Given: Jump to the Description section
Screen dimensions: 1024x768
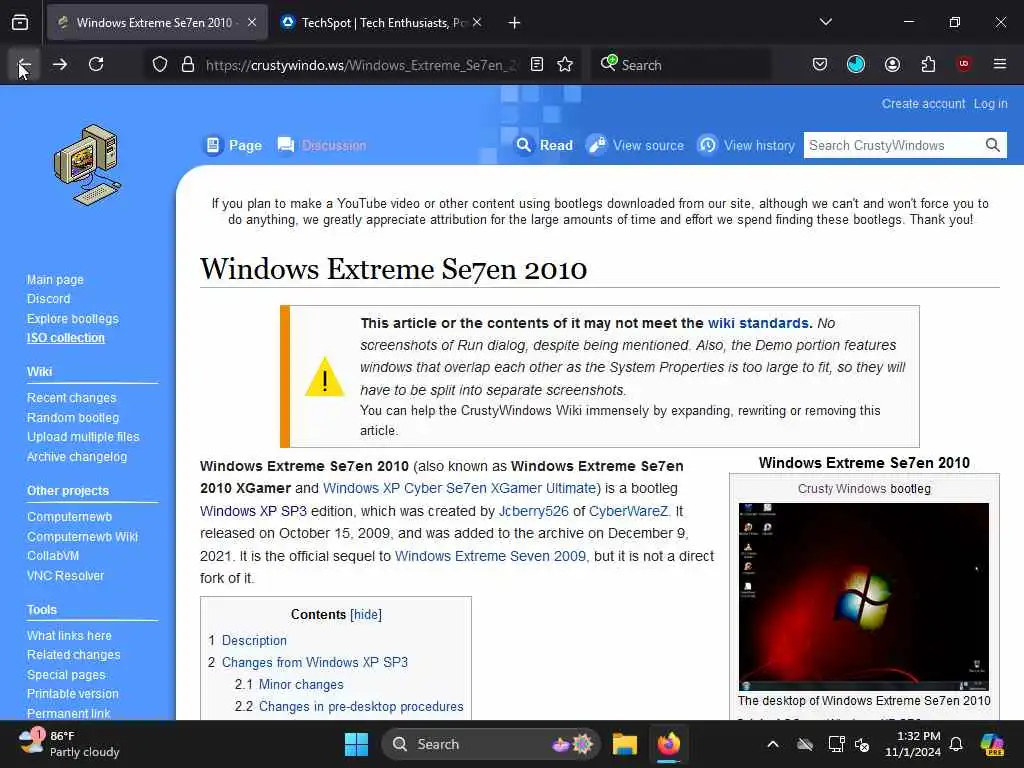Looking at the screenshot, I should [254, 641].
